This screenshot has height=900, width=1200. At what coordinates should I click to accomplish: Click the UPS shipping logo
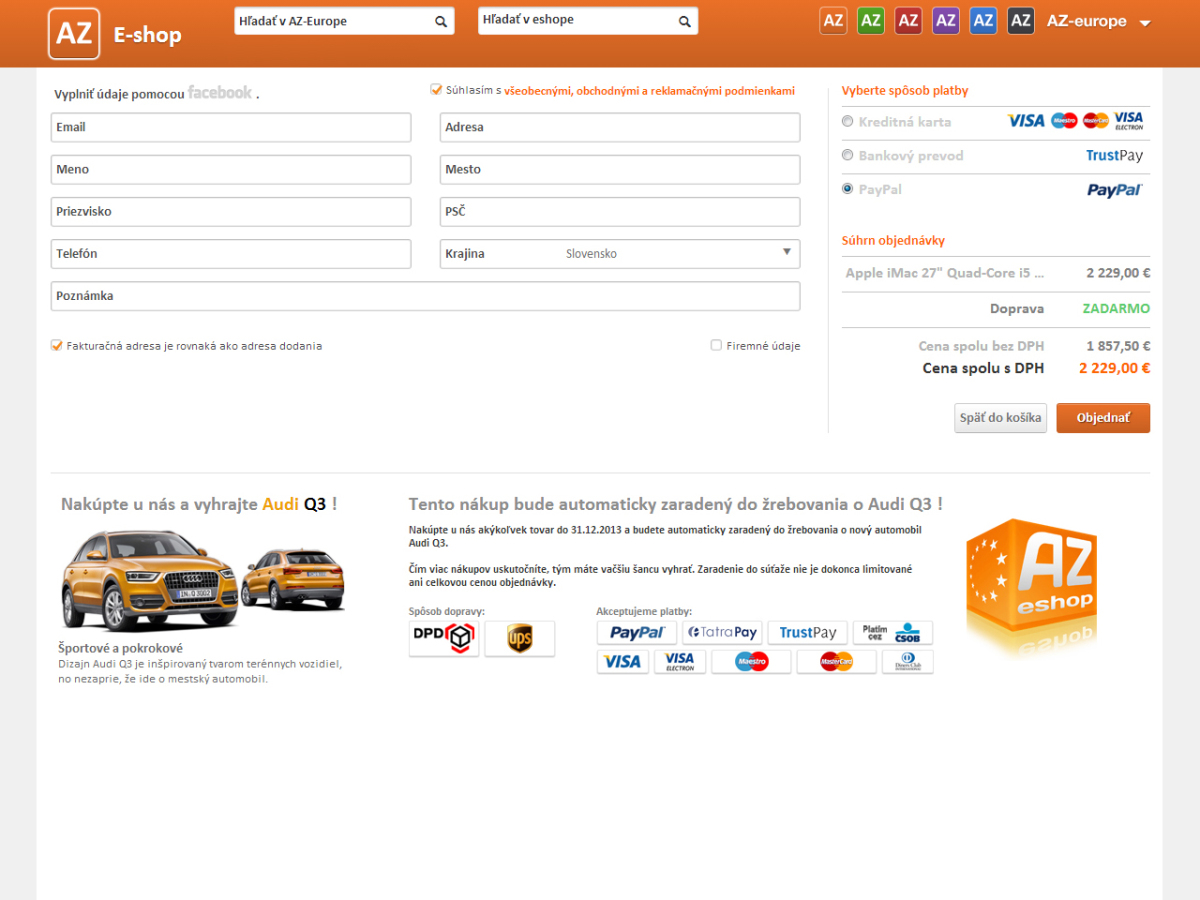(520, 638)
